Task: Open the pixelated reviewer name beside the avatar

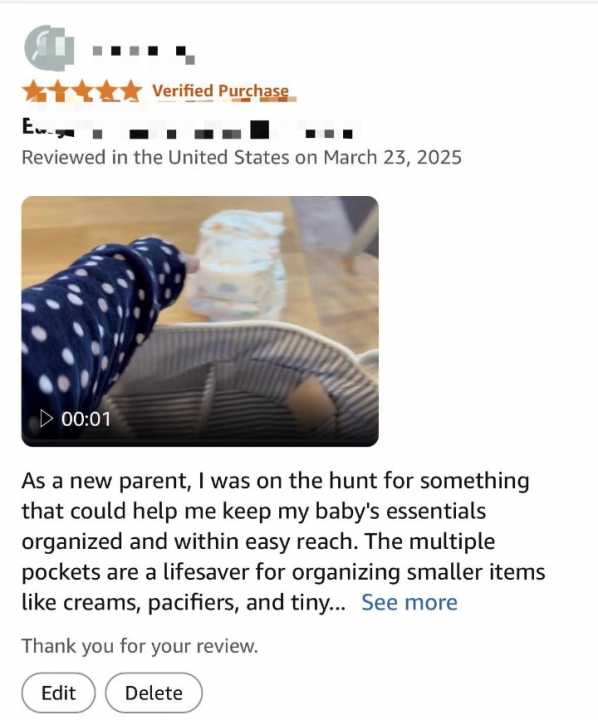Action: coord(143,53)
